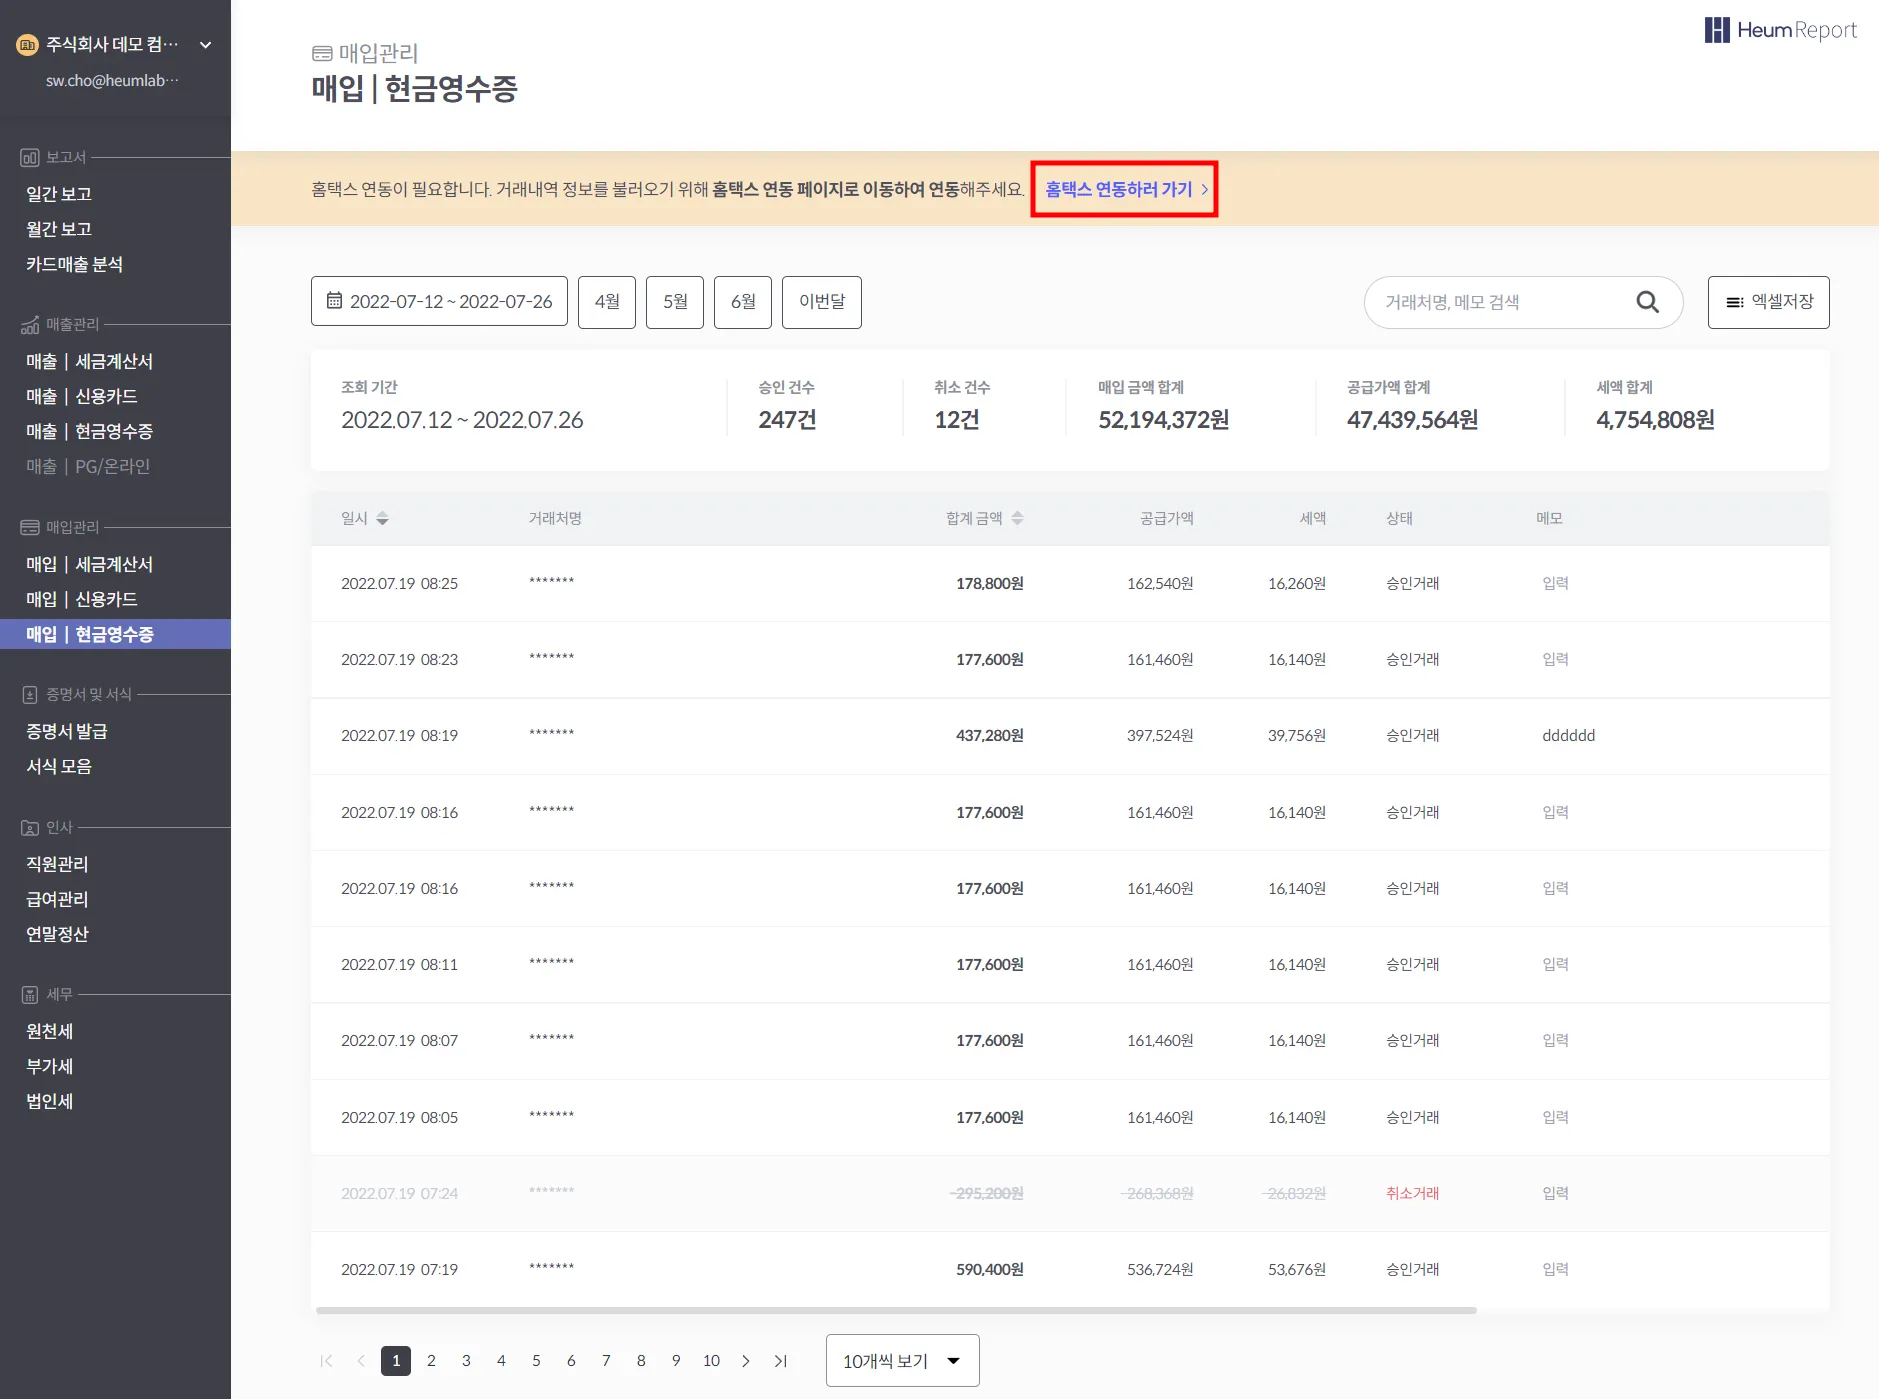Screen dimensions: 1879x1399
Task: Open 부가세 menu
Action: point(50,1066)
